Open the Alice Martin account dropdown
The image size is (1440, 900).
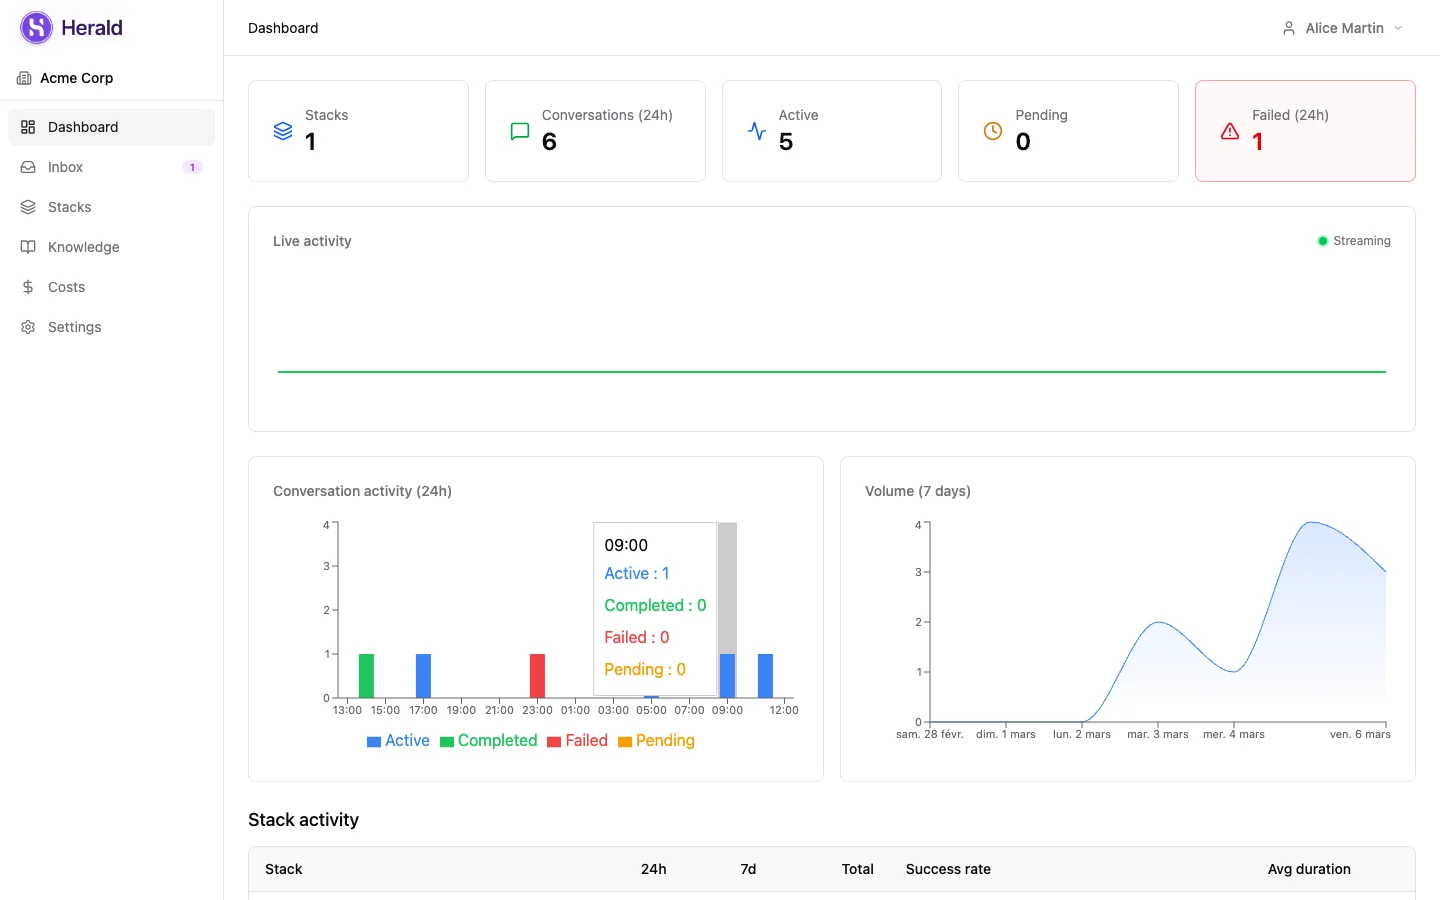pyautogui.click(x=1342, y=28)
